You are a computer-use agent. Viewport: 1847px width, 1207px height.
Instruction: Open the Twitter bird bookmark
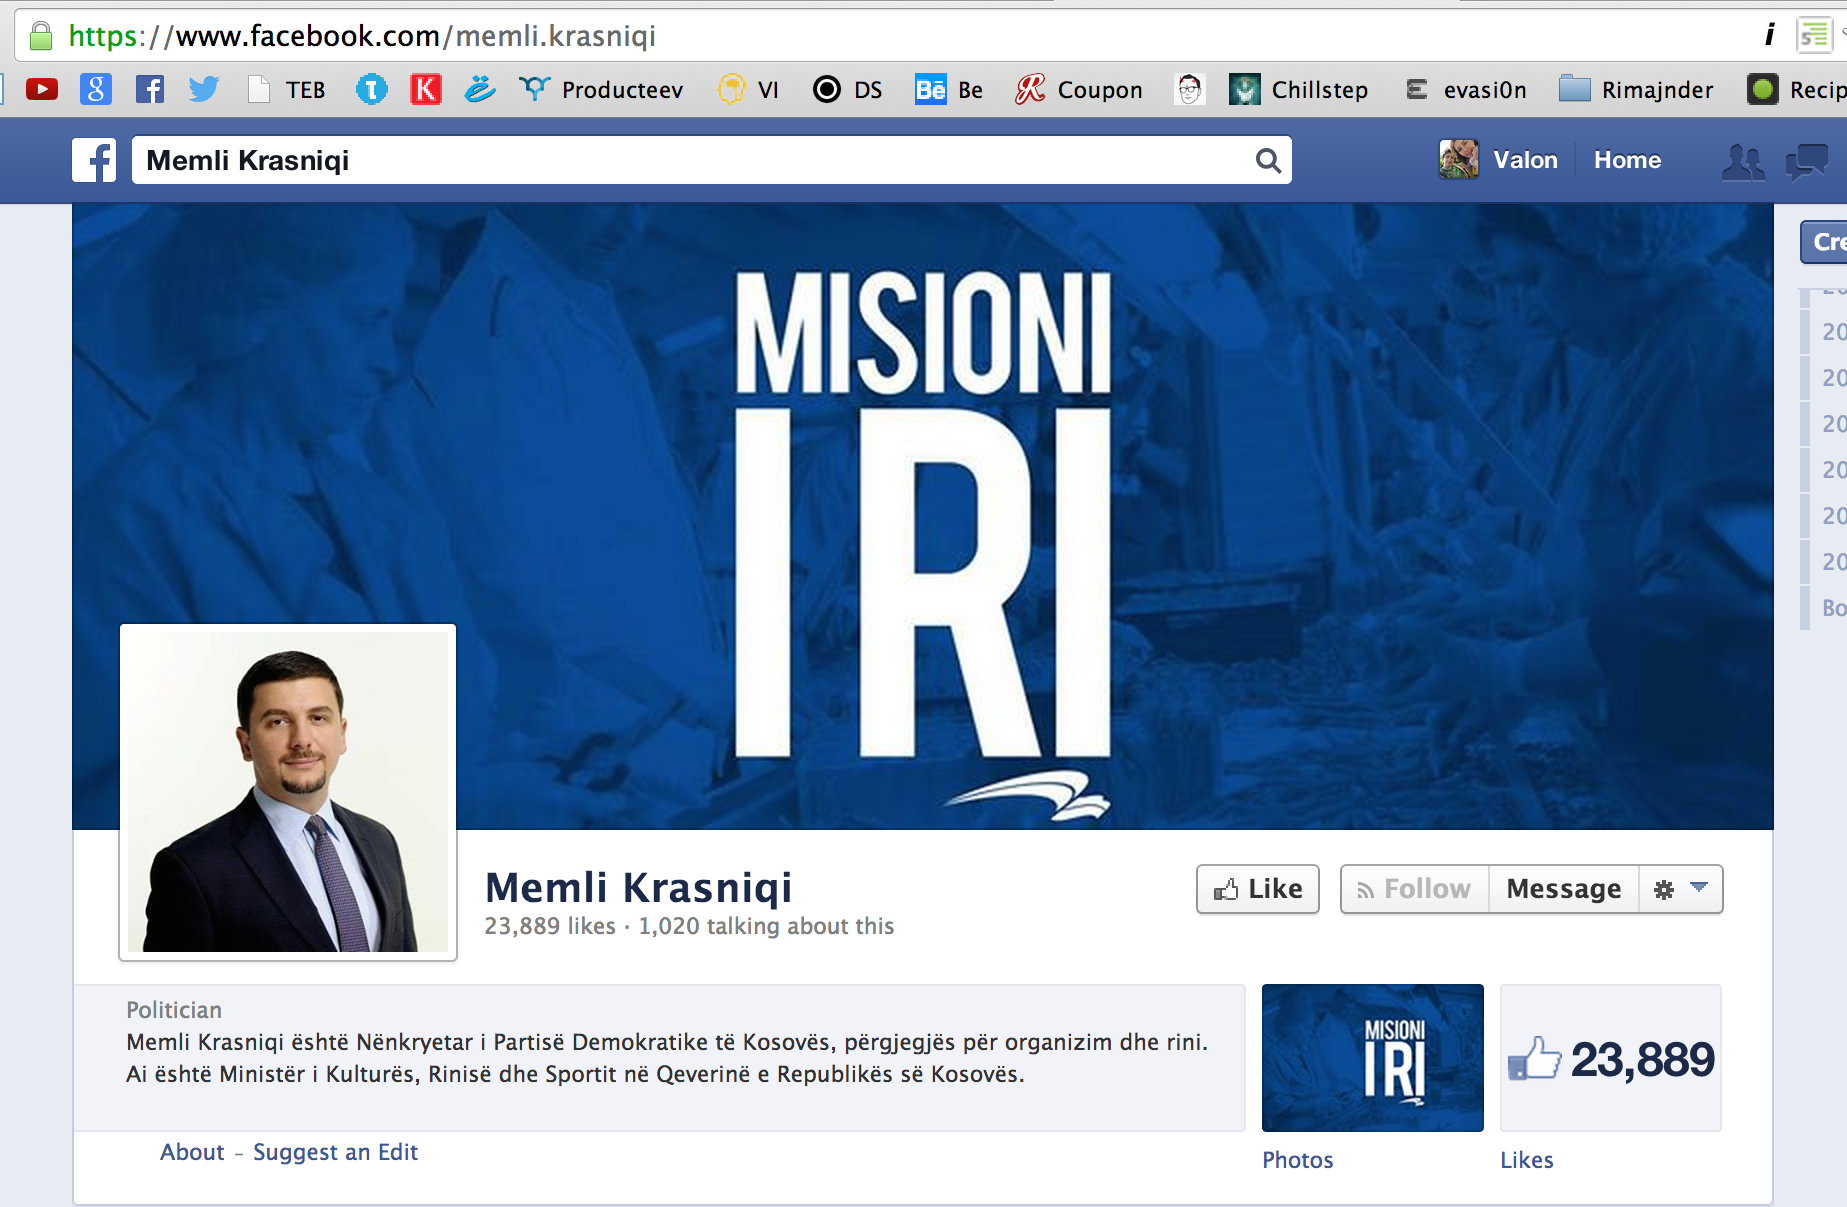pos(204,90)
